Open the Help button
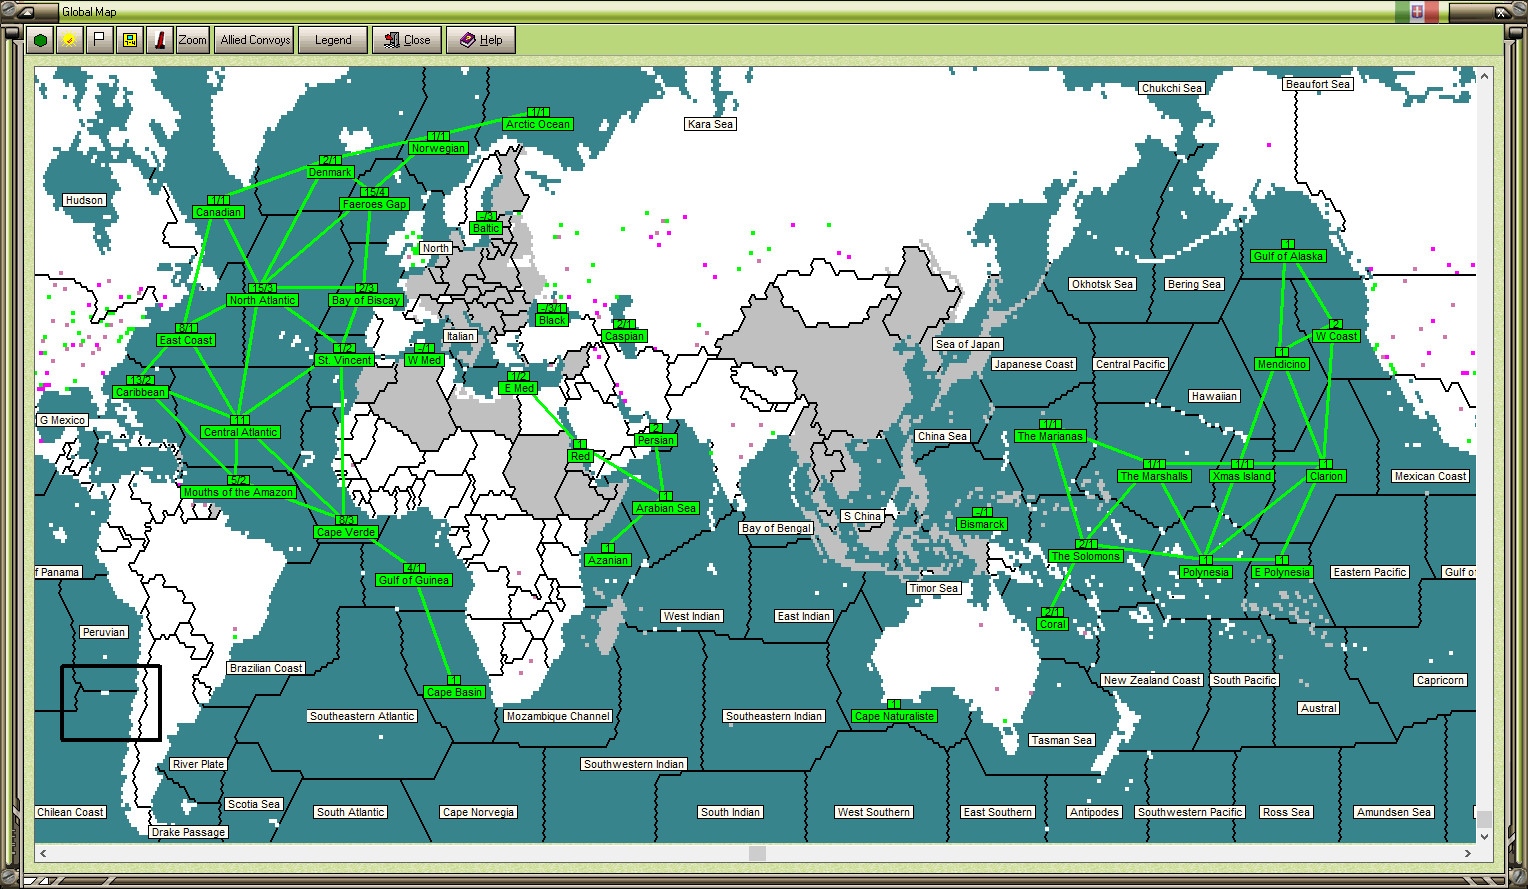Image resolution: width=1528 pixels, height=889 pixels. click(x=481, y=40)
